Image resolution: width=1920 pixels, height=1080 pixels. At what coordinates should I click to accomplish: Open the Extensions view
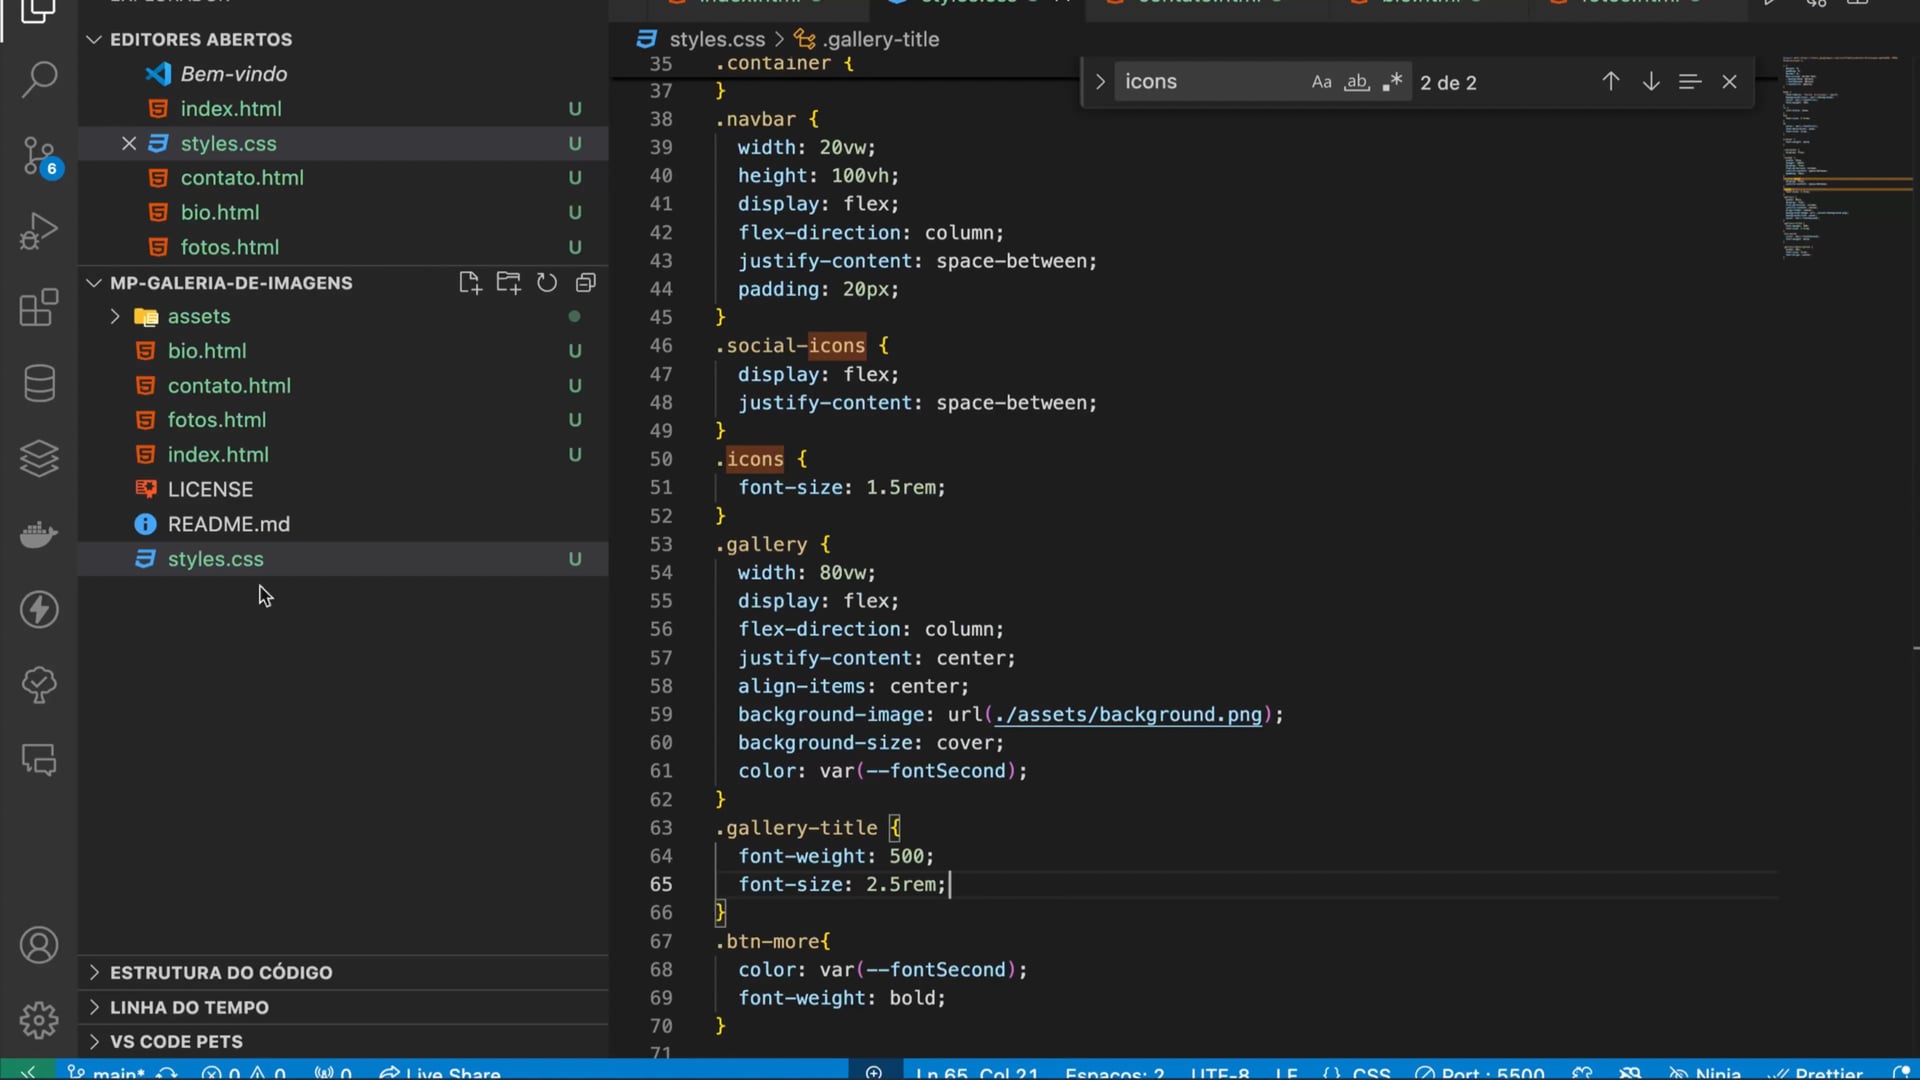pyautogui.click(x=39, y=308)
